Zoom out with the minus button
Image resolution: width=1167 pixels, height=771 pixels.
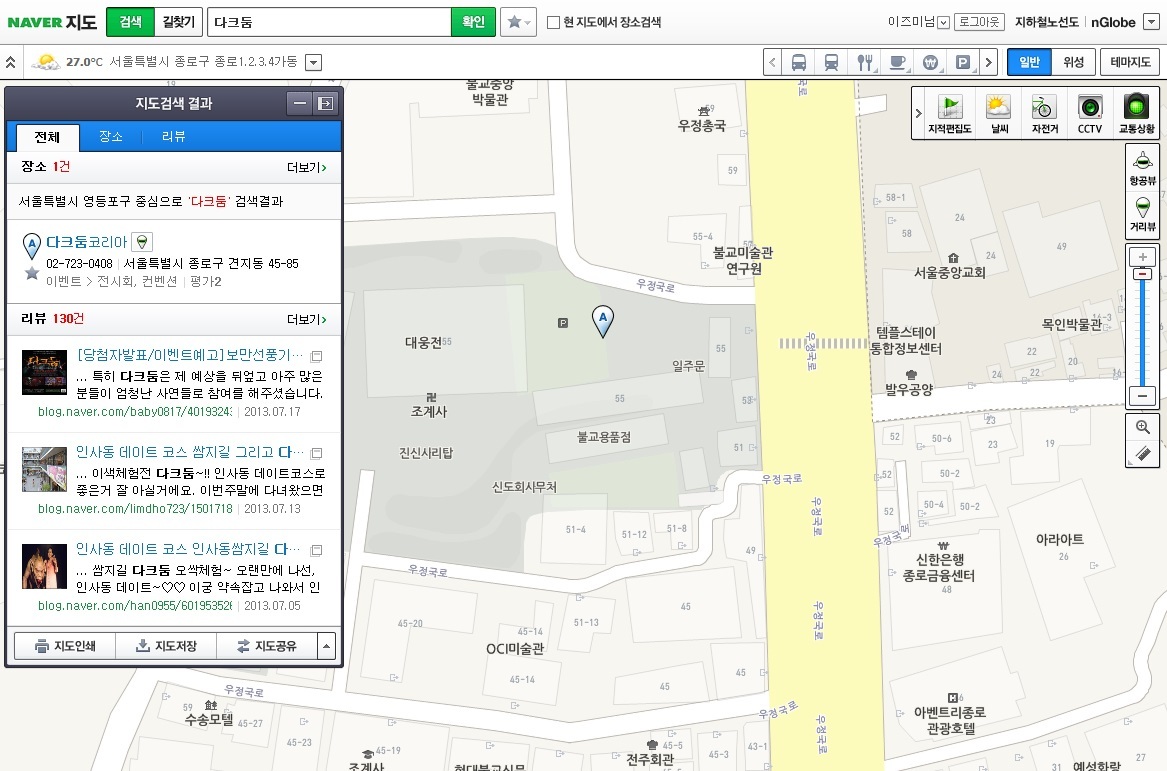click(1142, 396)
